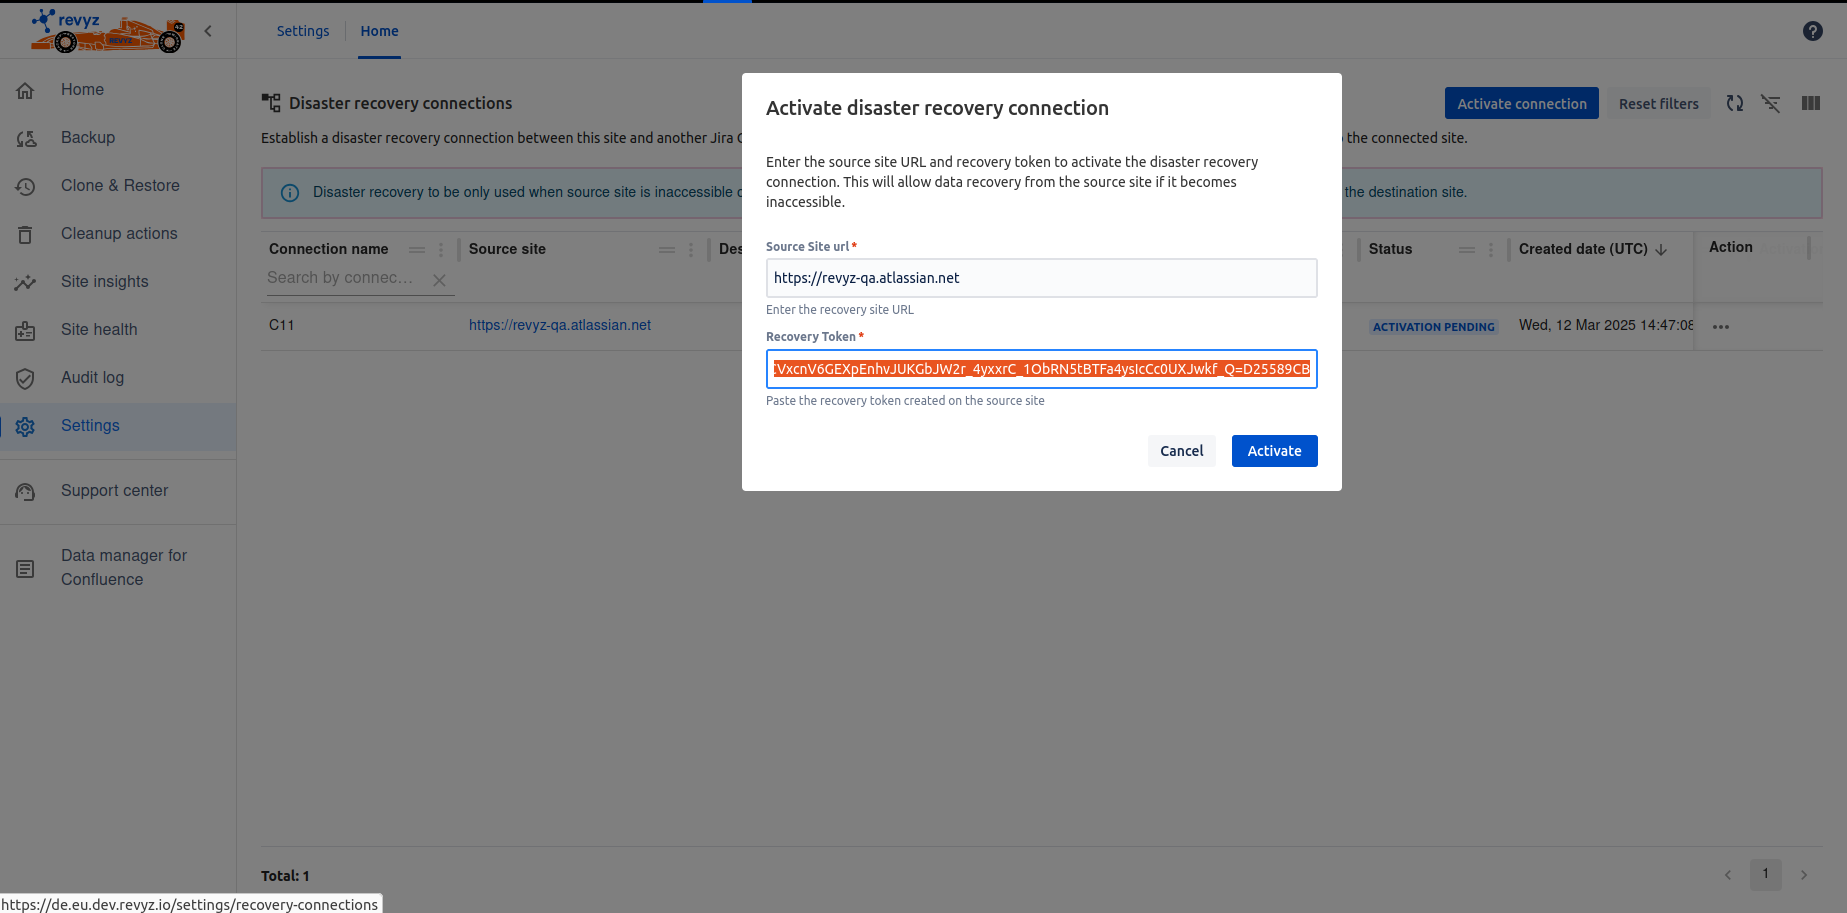Image resolution: width=1847 pixels, height=913 pixels.
Task: Switch to the Settings tab
Action: tap(303, 30)
